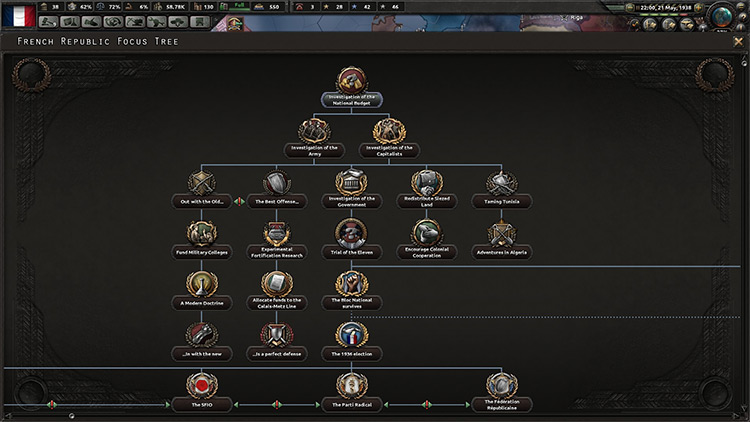
Task: View air experience value 46
Action: 389,7
